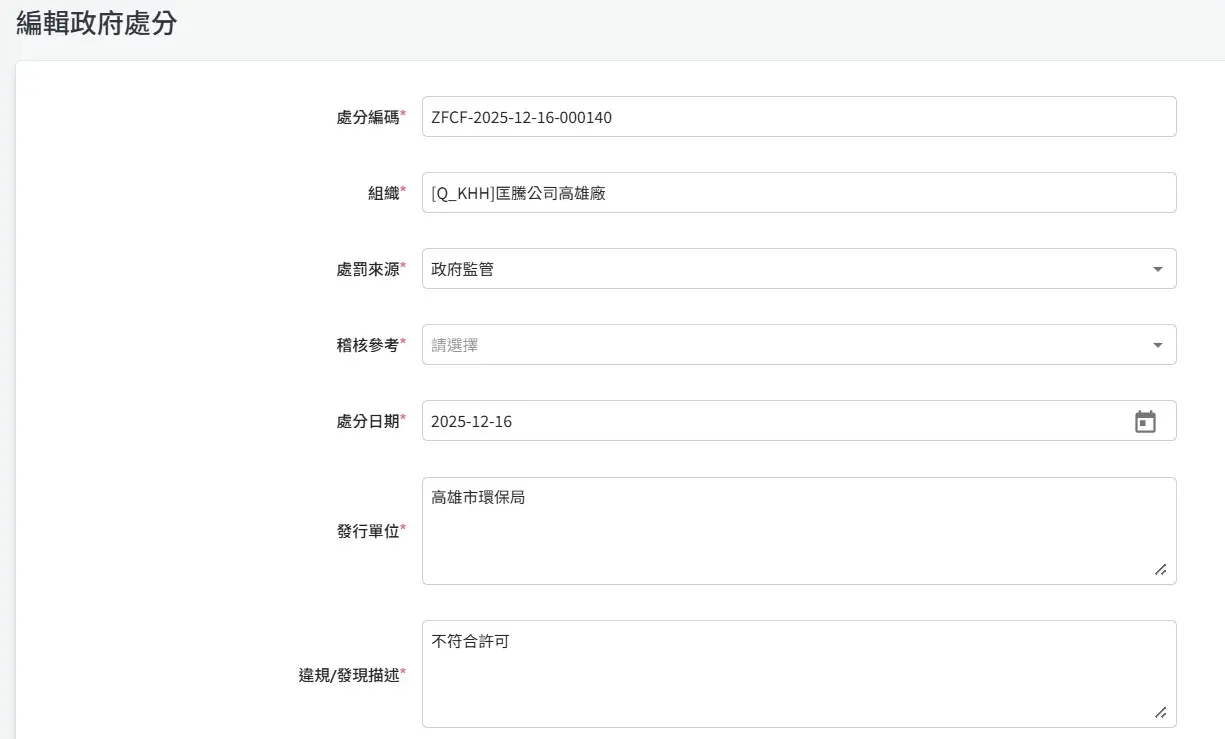Click the 處罰來源 dropdown arrow
The image size is (1225, 739).
1157,269
